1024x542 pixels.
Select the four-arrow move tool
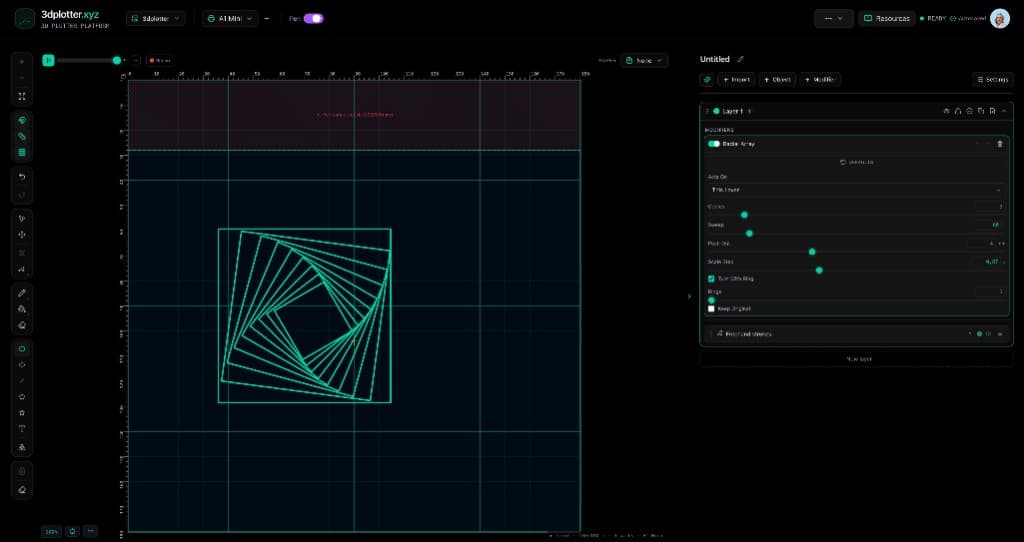click(22, 235)
